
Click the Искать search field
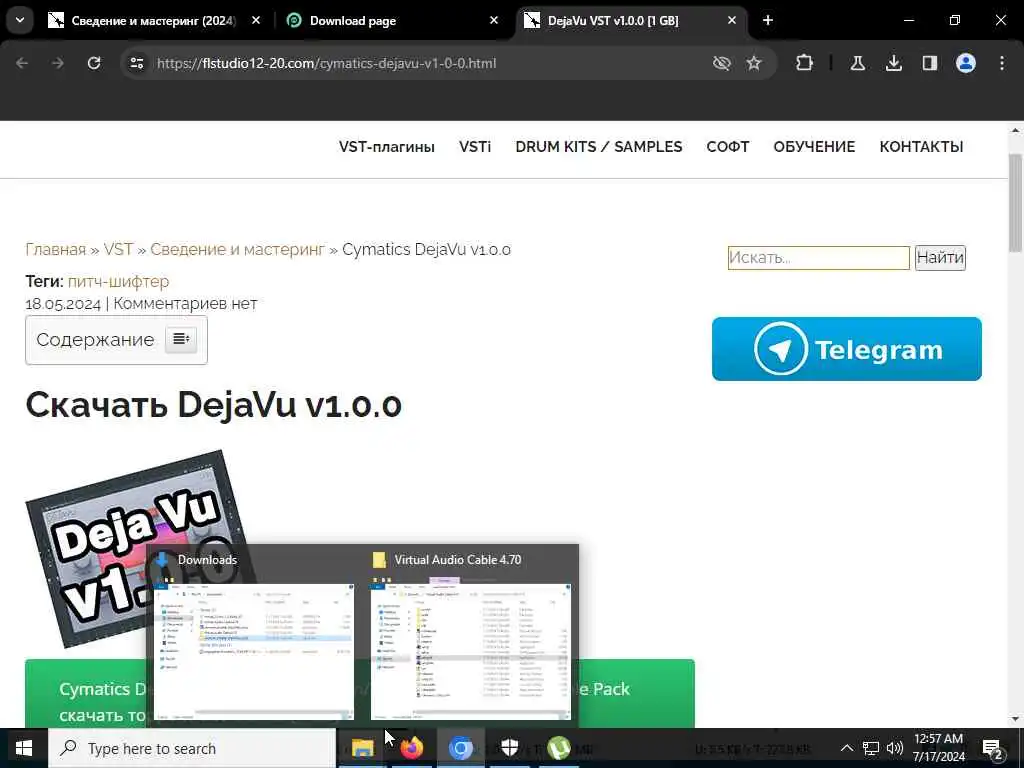tap(818, 257)
